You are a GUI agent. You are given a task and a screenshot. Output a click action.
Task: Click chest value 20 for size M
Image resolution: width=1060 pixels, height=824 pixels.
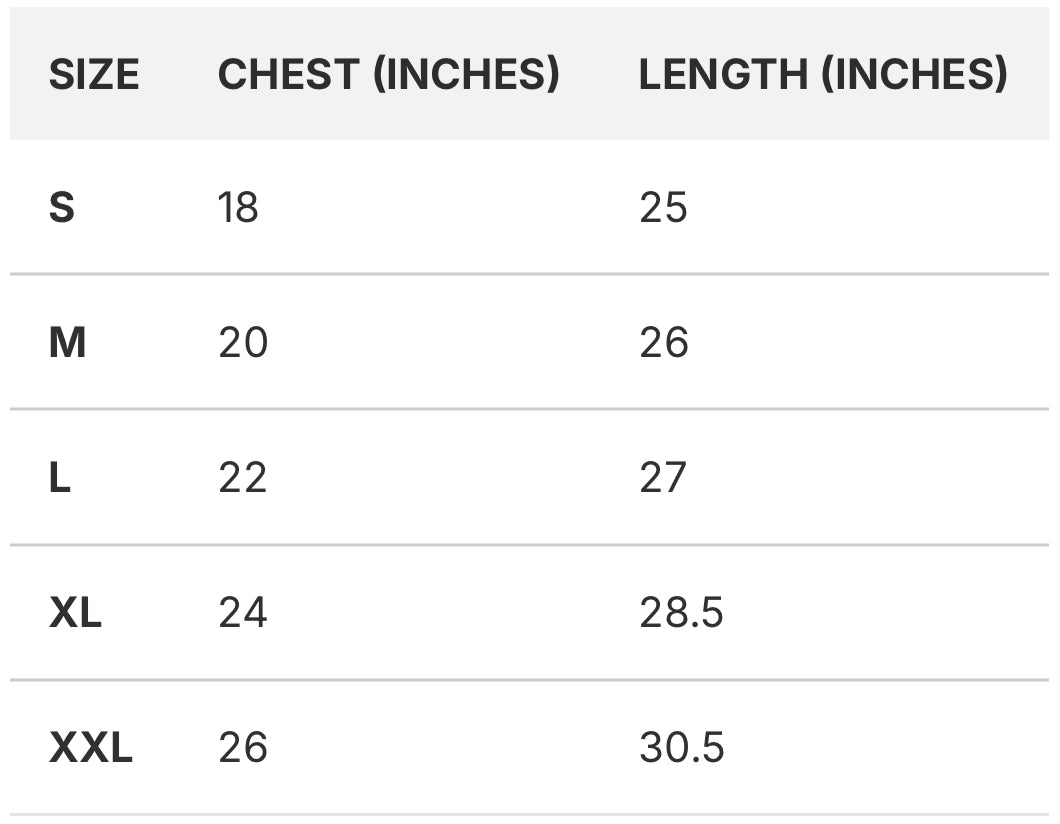[243, 343]
